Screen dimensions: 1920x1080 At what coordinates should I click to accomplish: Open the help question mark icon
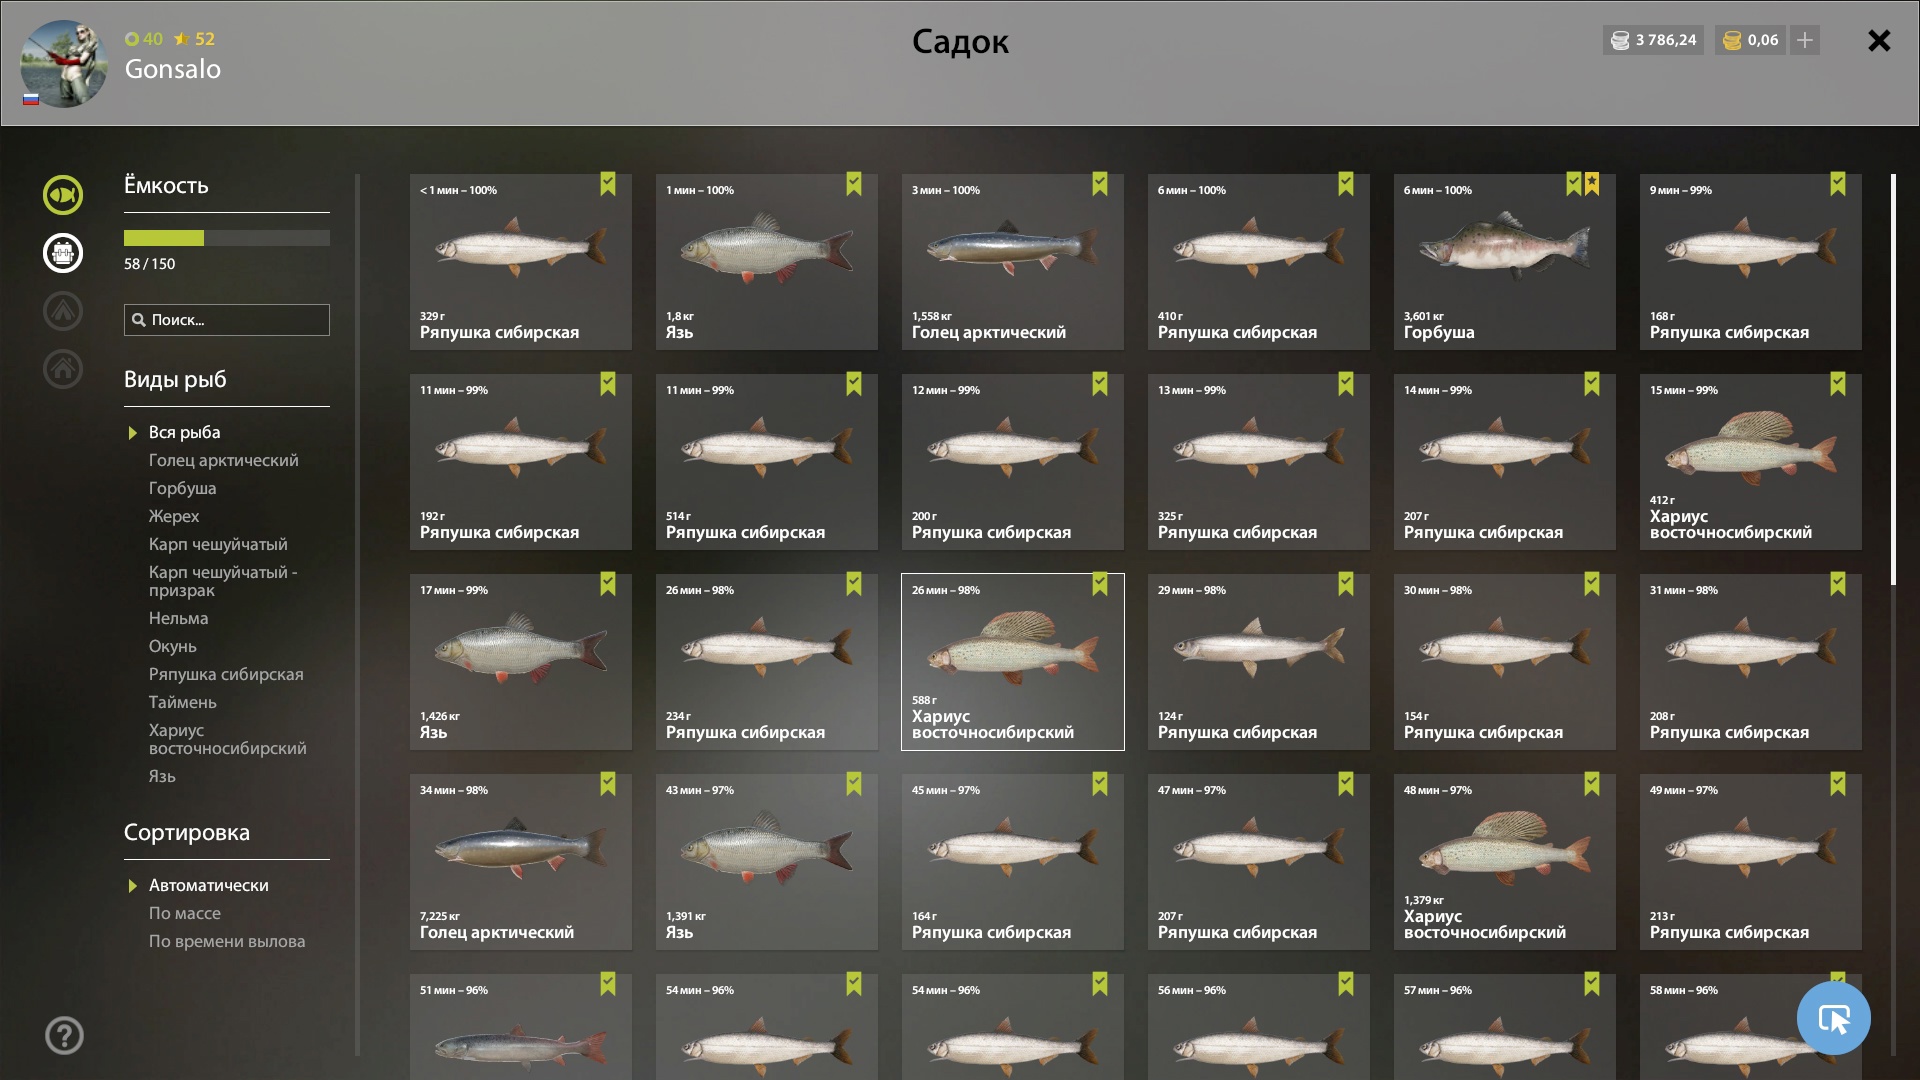click(64, 1036)
